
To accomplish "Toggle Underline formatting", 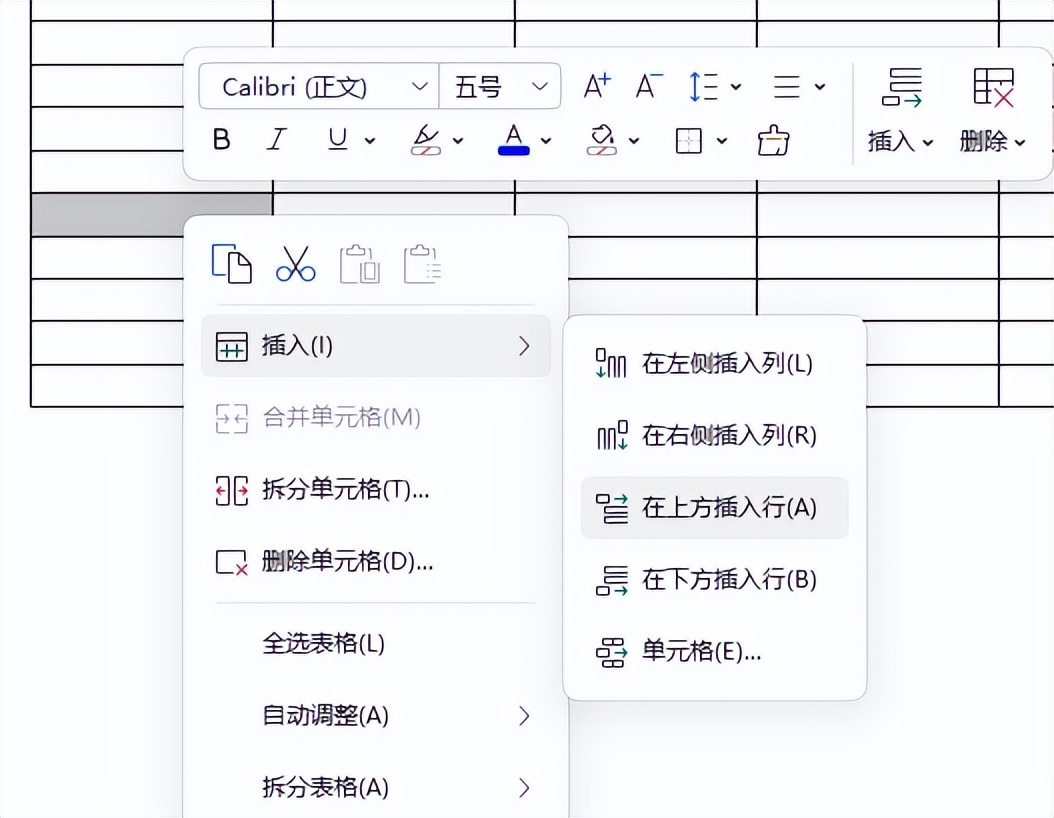I will click(x=338, y=140).
